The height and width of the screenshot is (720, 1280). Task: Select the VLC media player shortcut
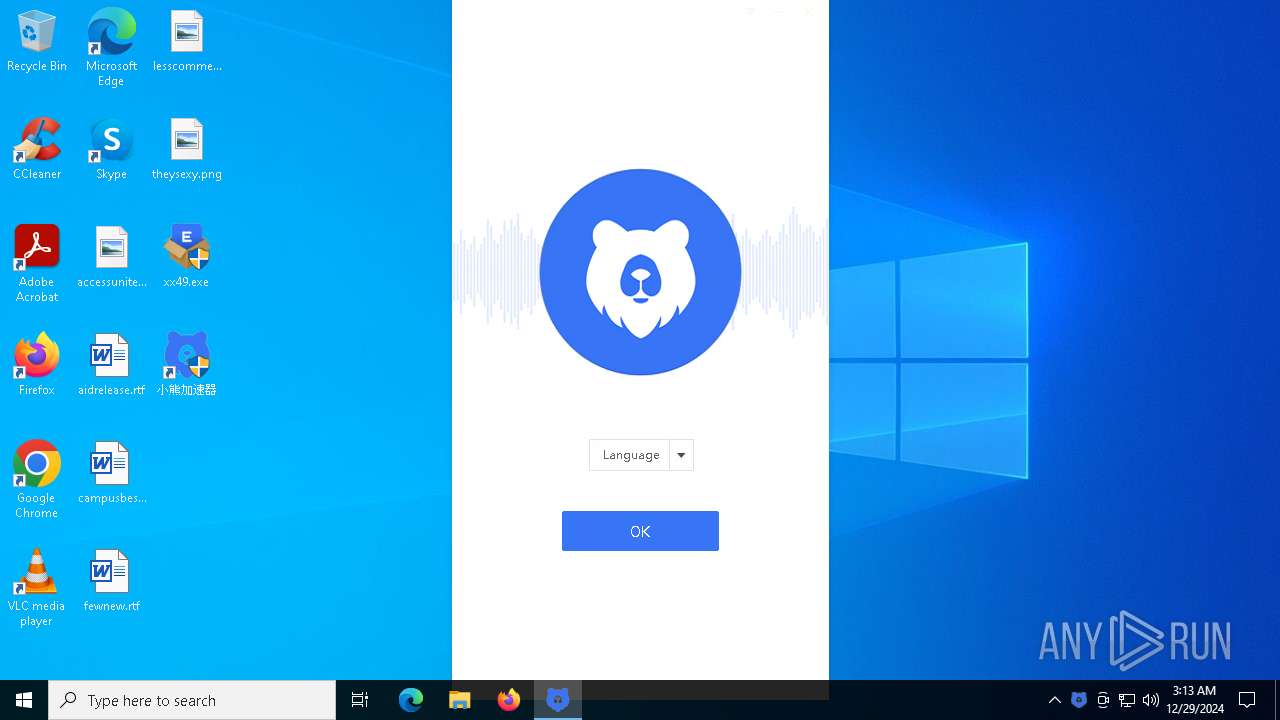point(37,588)
